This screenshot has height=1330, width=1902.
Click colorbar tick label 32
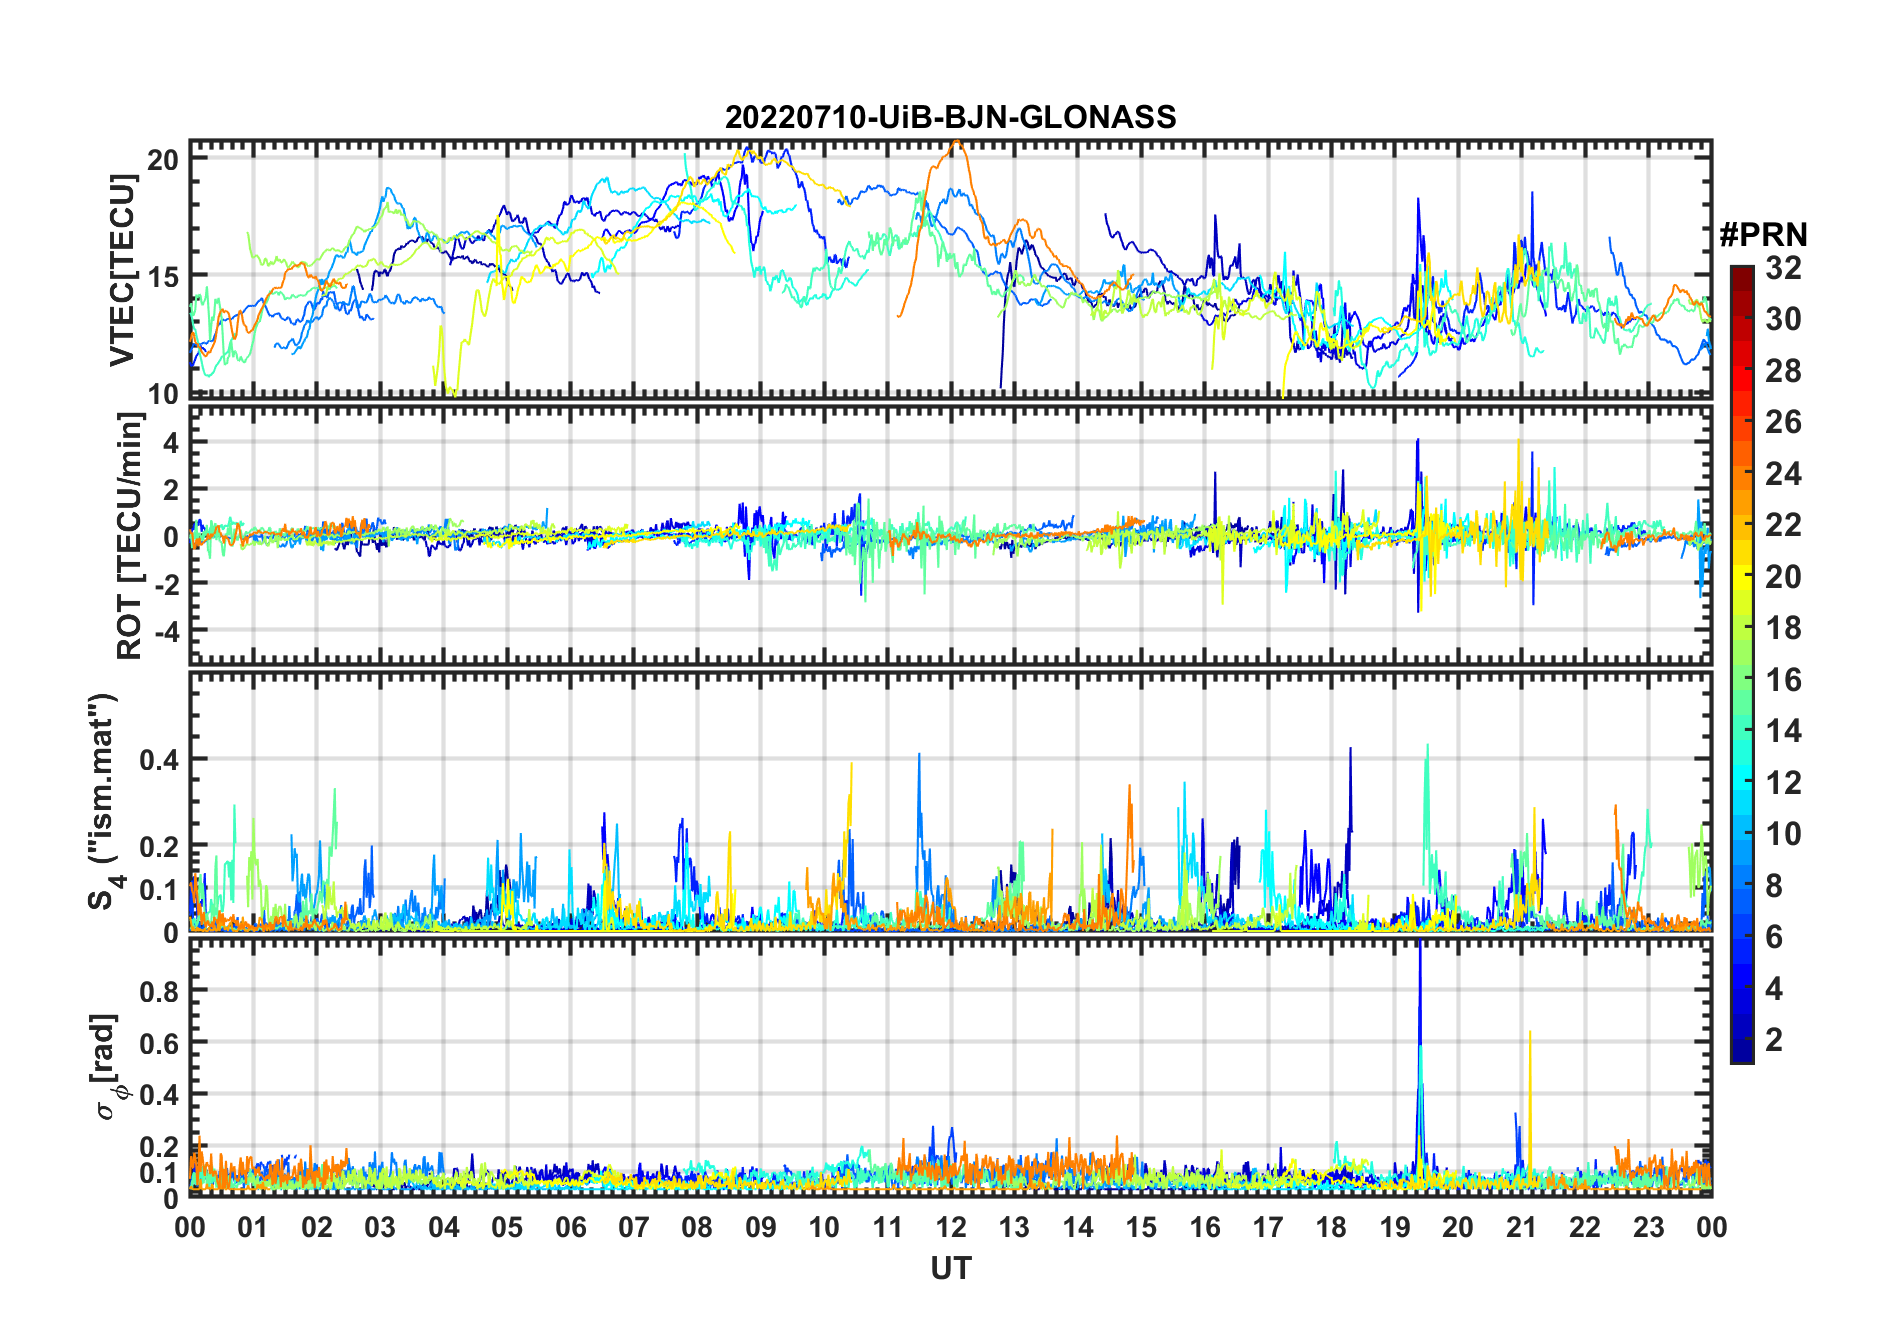pos(1783,268)
